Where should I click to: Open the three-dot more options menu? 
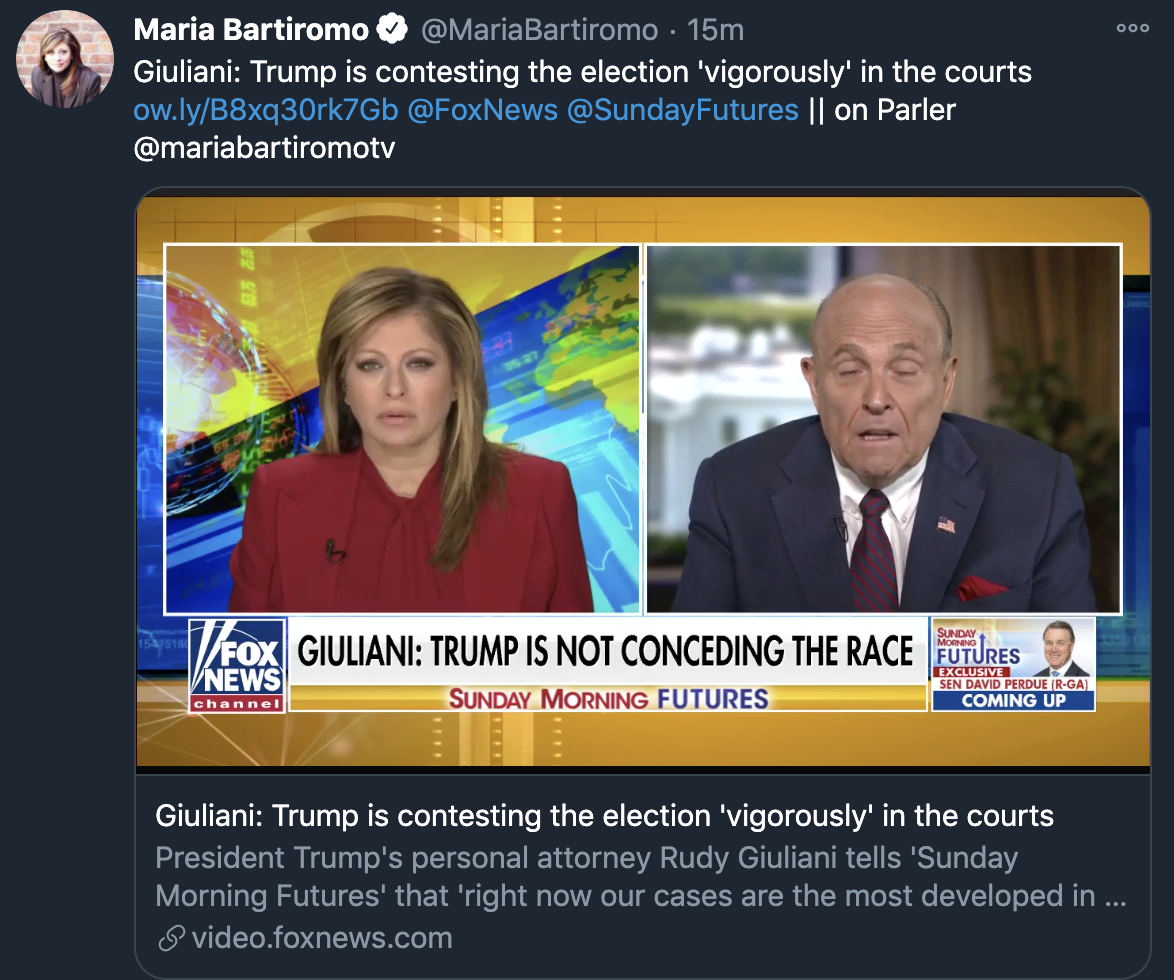[1132, 28]
